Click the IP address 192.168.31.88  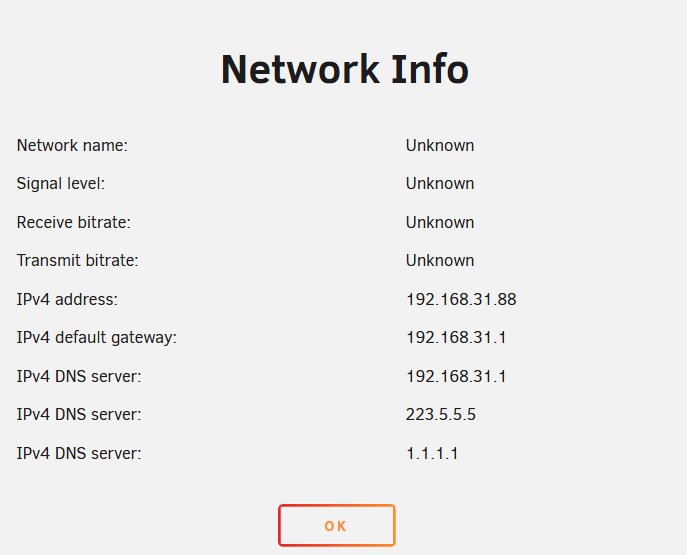click(461, 299)
